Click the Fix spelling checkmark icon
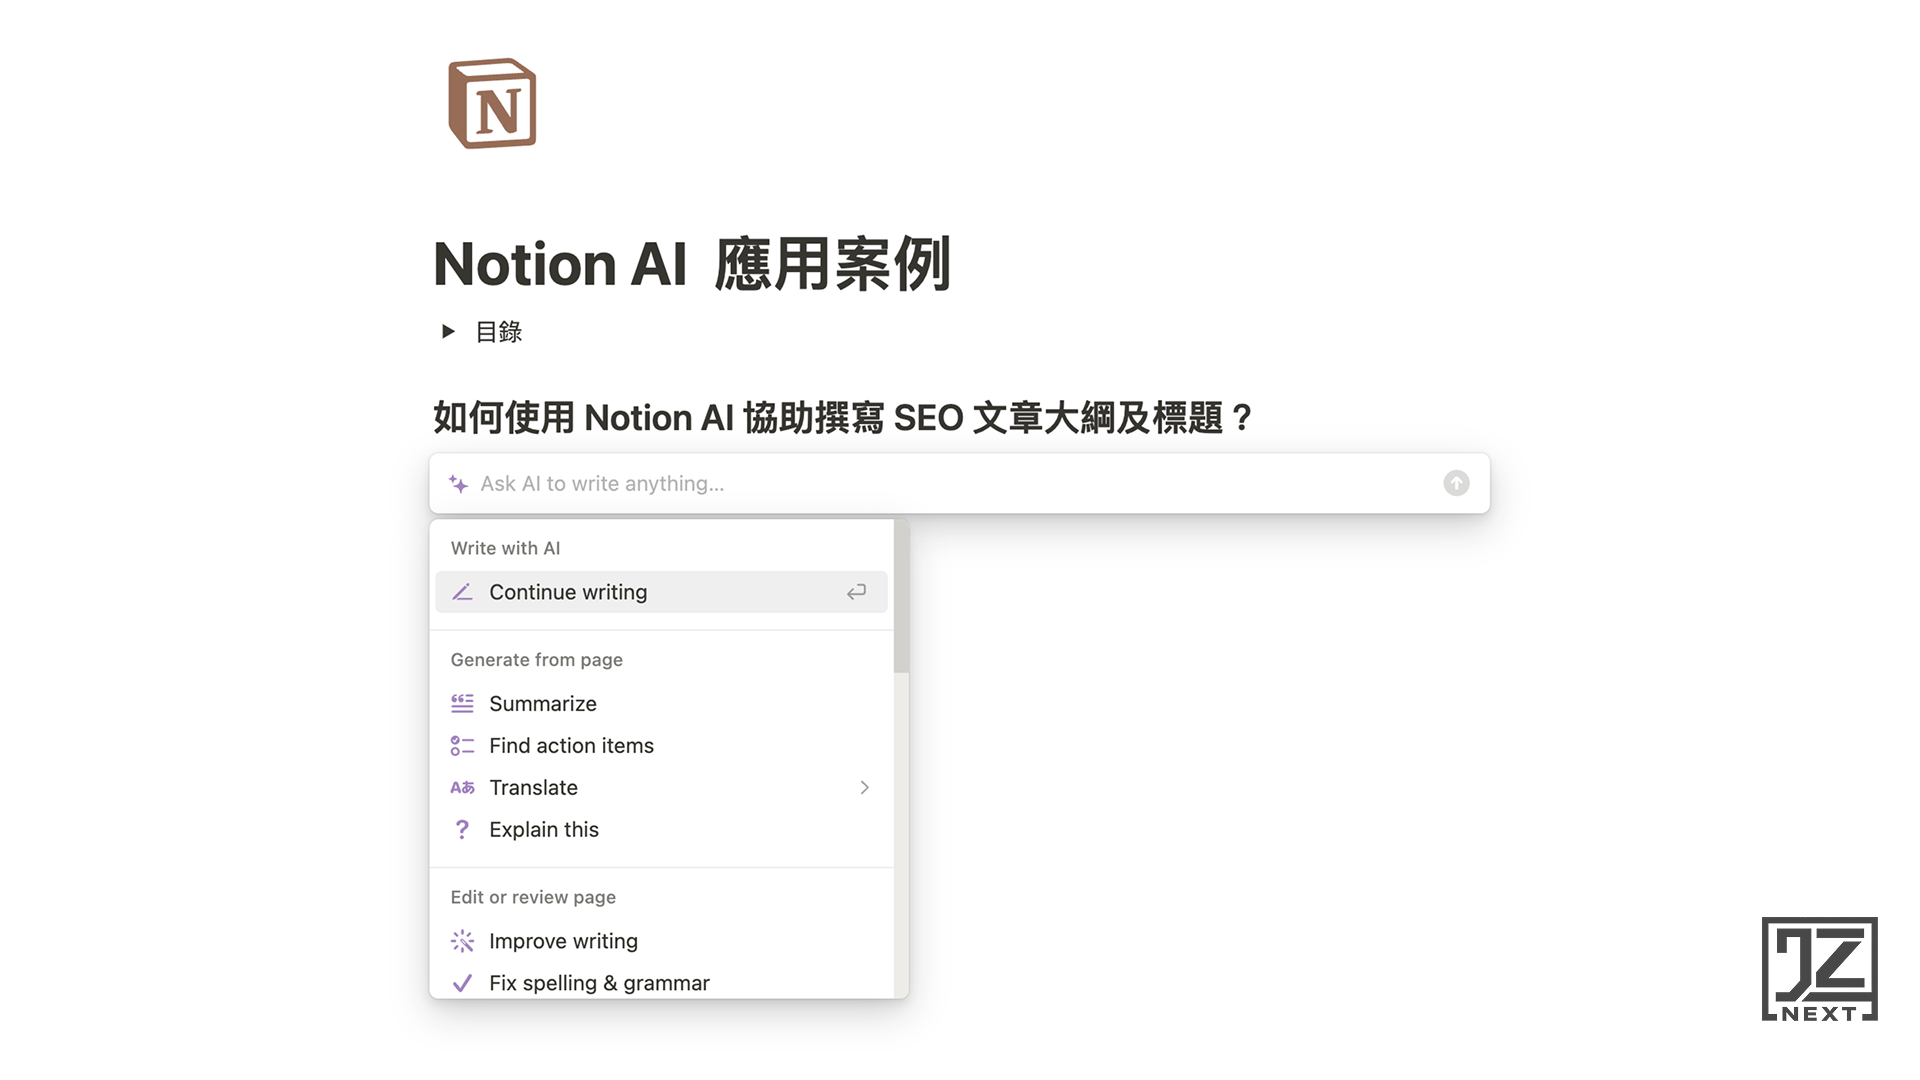1920x1080 pixels. (462, 983)
